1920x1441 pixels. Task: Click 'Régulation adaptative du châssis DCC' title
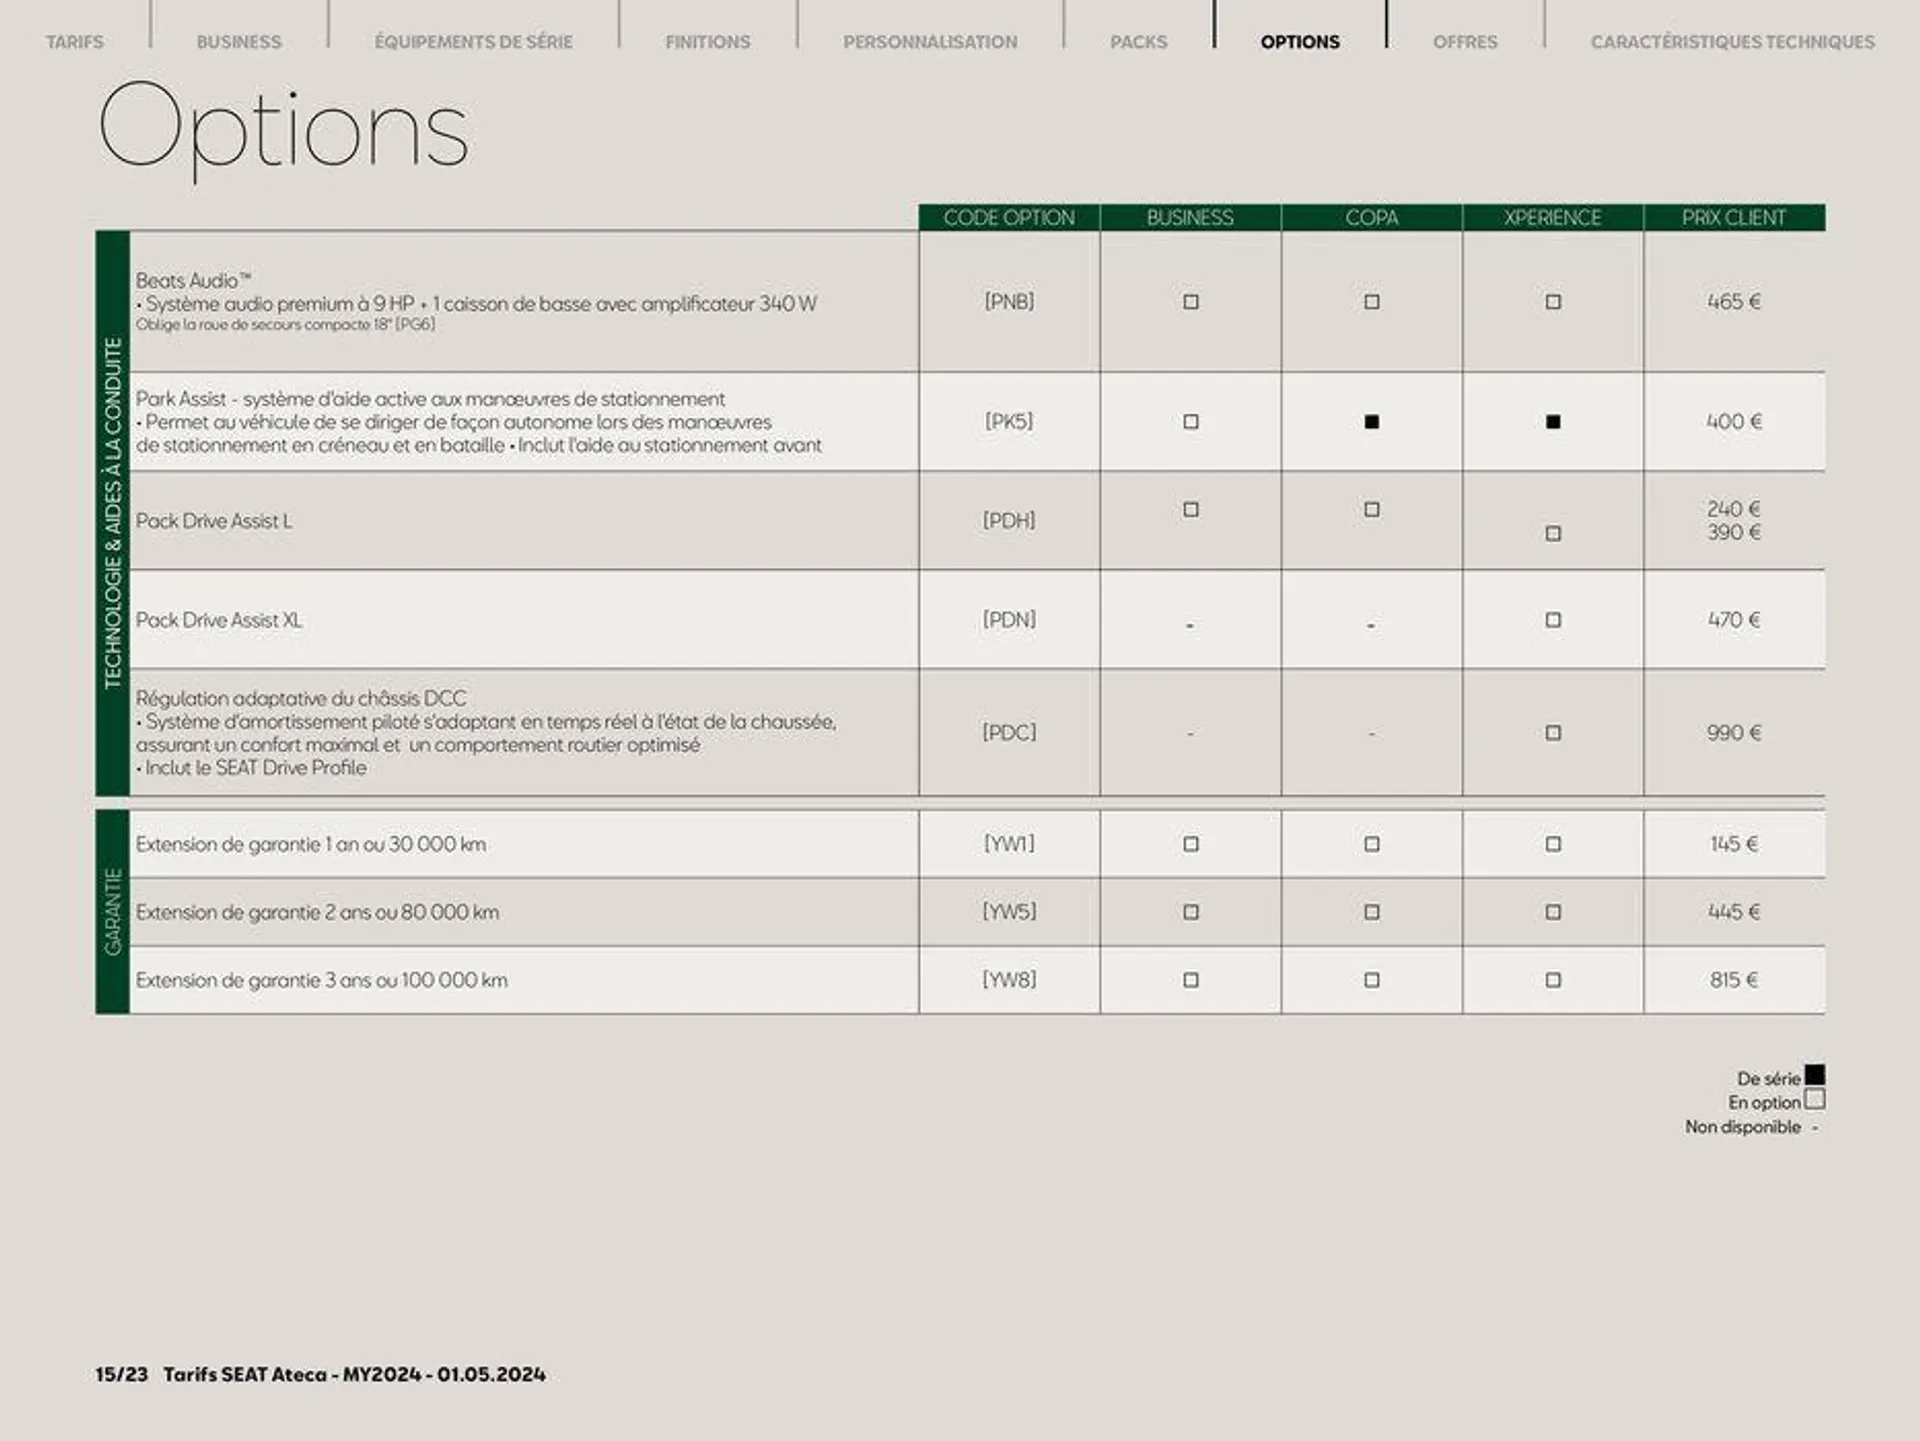pos(301,698)
